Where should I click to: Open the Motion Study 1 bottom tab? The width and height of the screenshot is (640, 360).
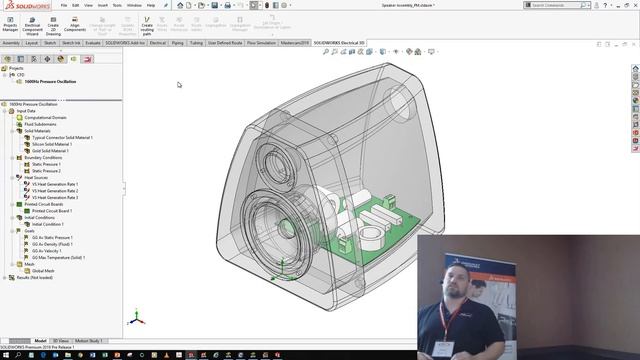[89, 341]
